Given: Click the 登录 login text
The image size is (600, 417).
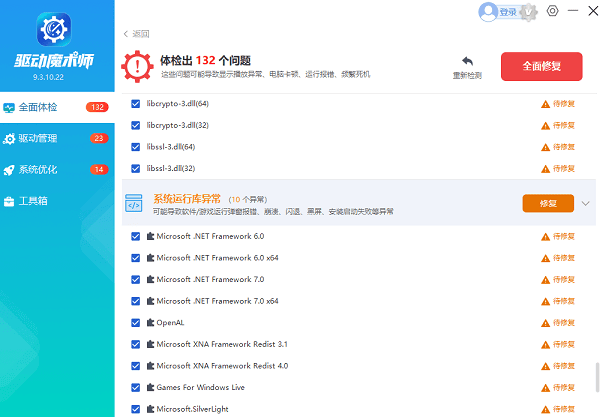Looking at the screenshot, I should point(508,12).
